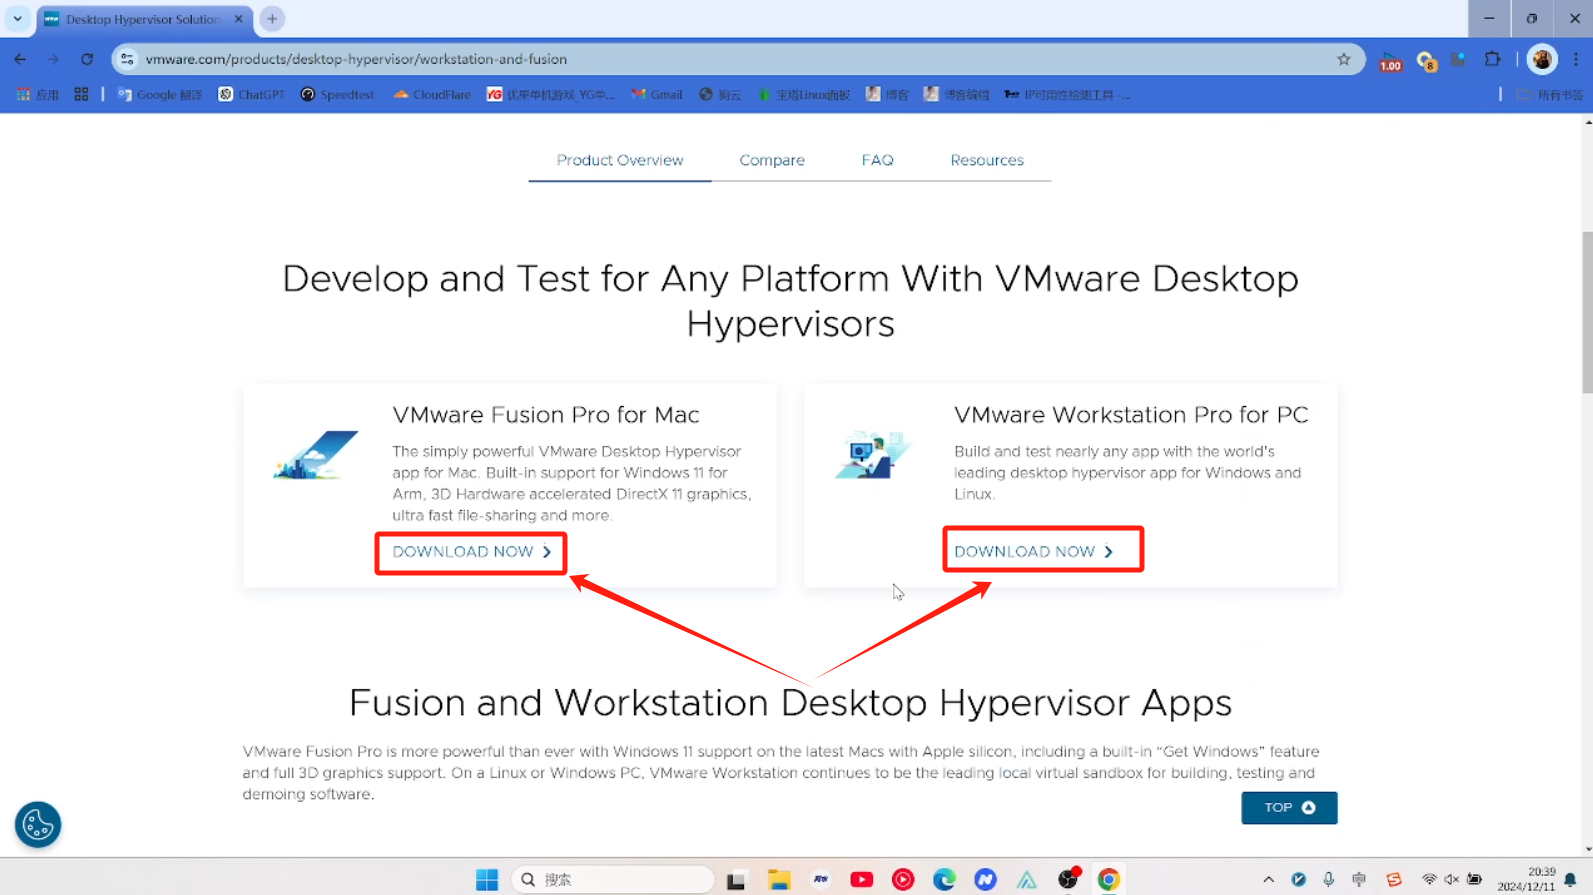Open File Explorer from the taskbar
This screenshot has width=1593, height=895.
pos(778,879)
